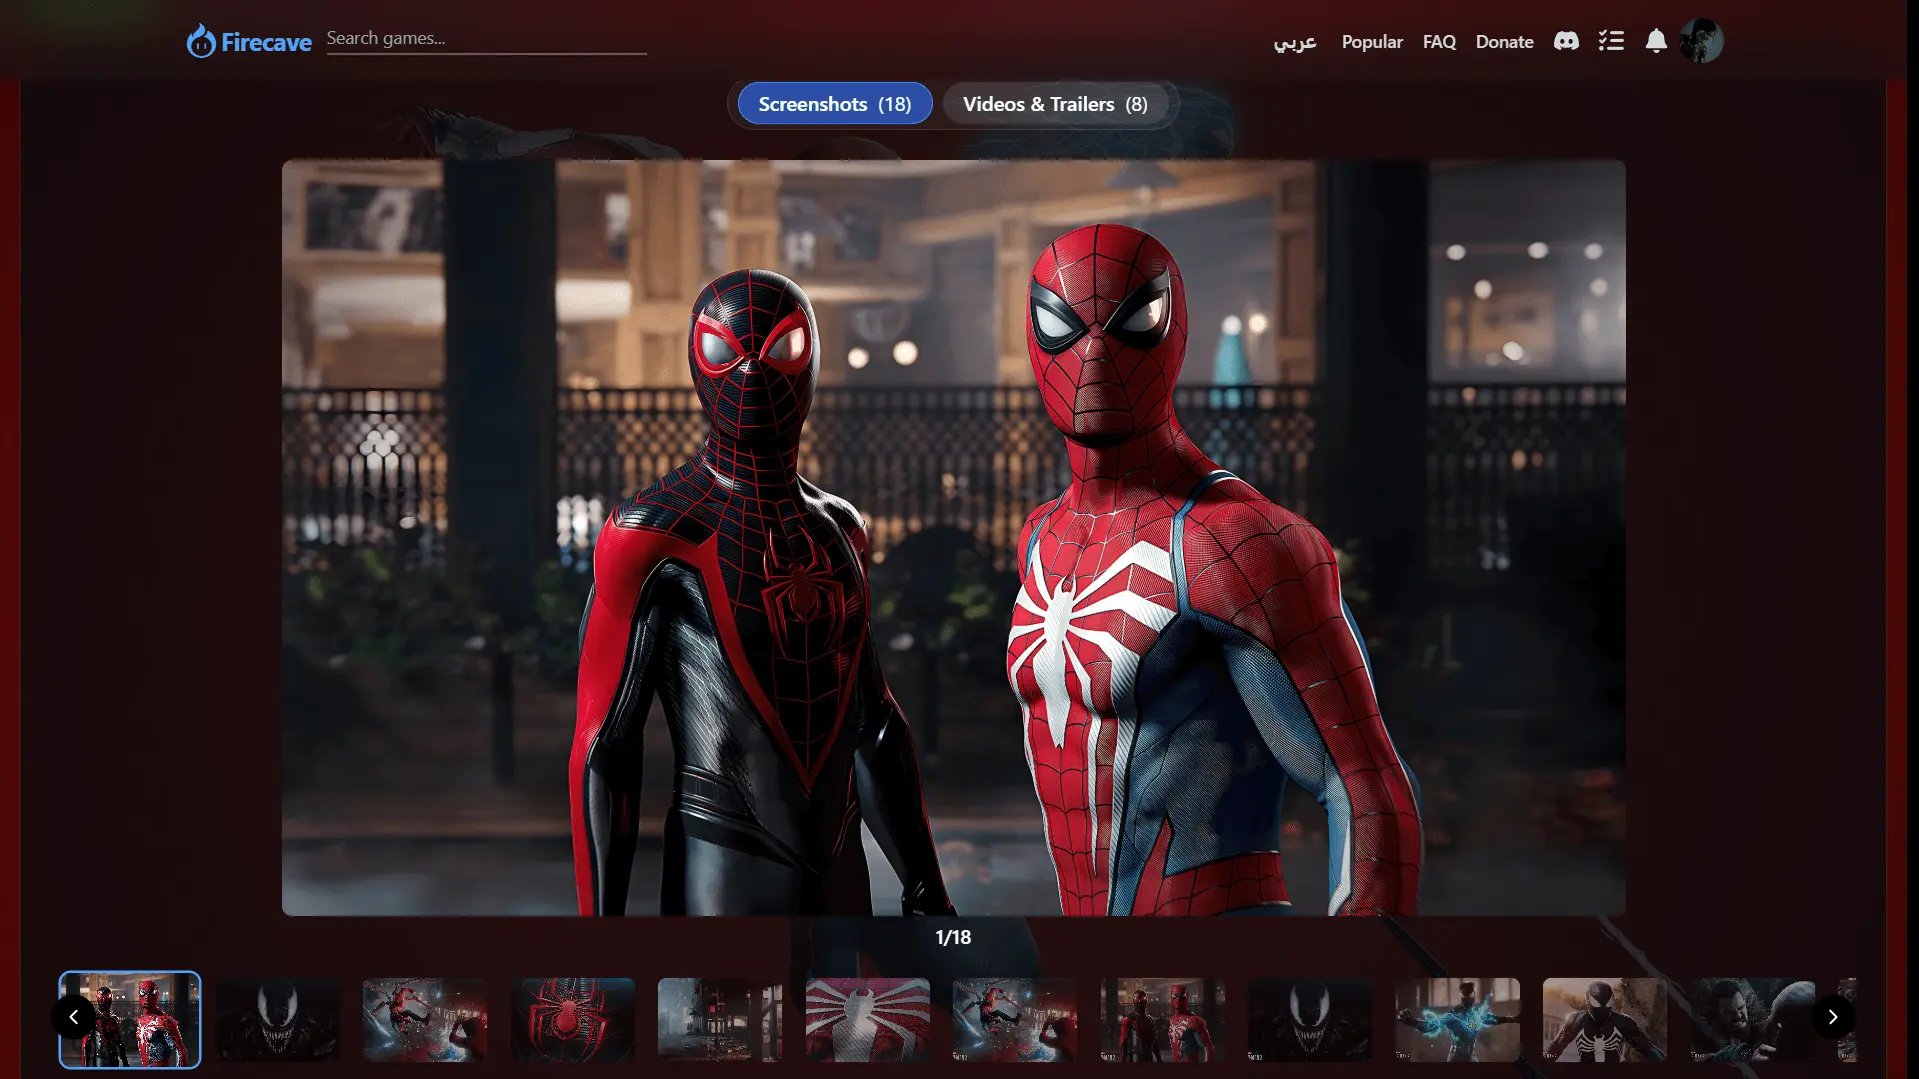Select ninth thumbnail with Venom face
This screenshot has height=1079, width=1919.
pos(1310,1020)
